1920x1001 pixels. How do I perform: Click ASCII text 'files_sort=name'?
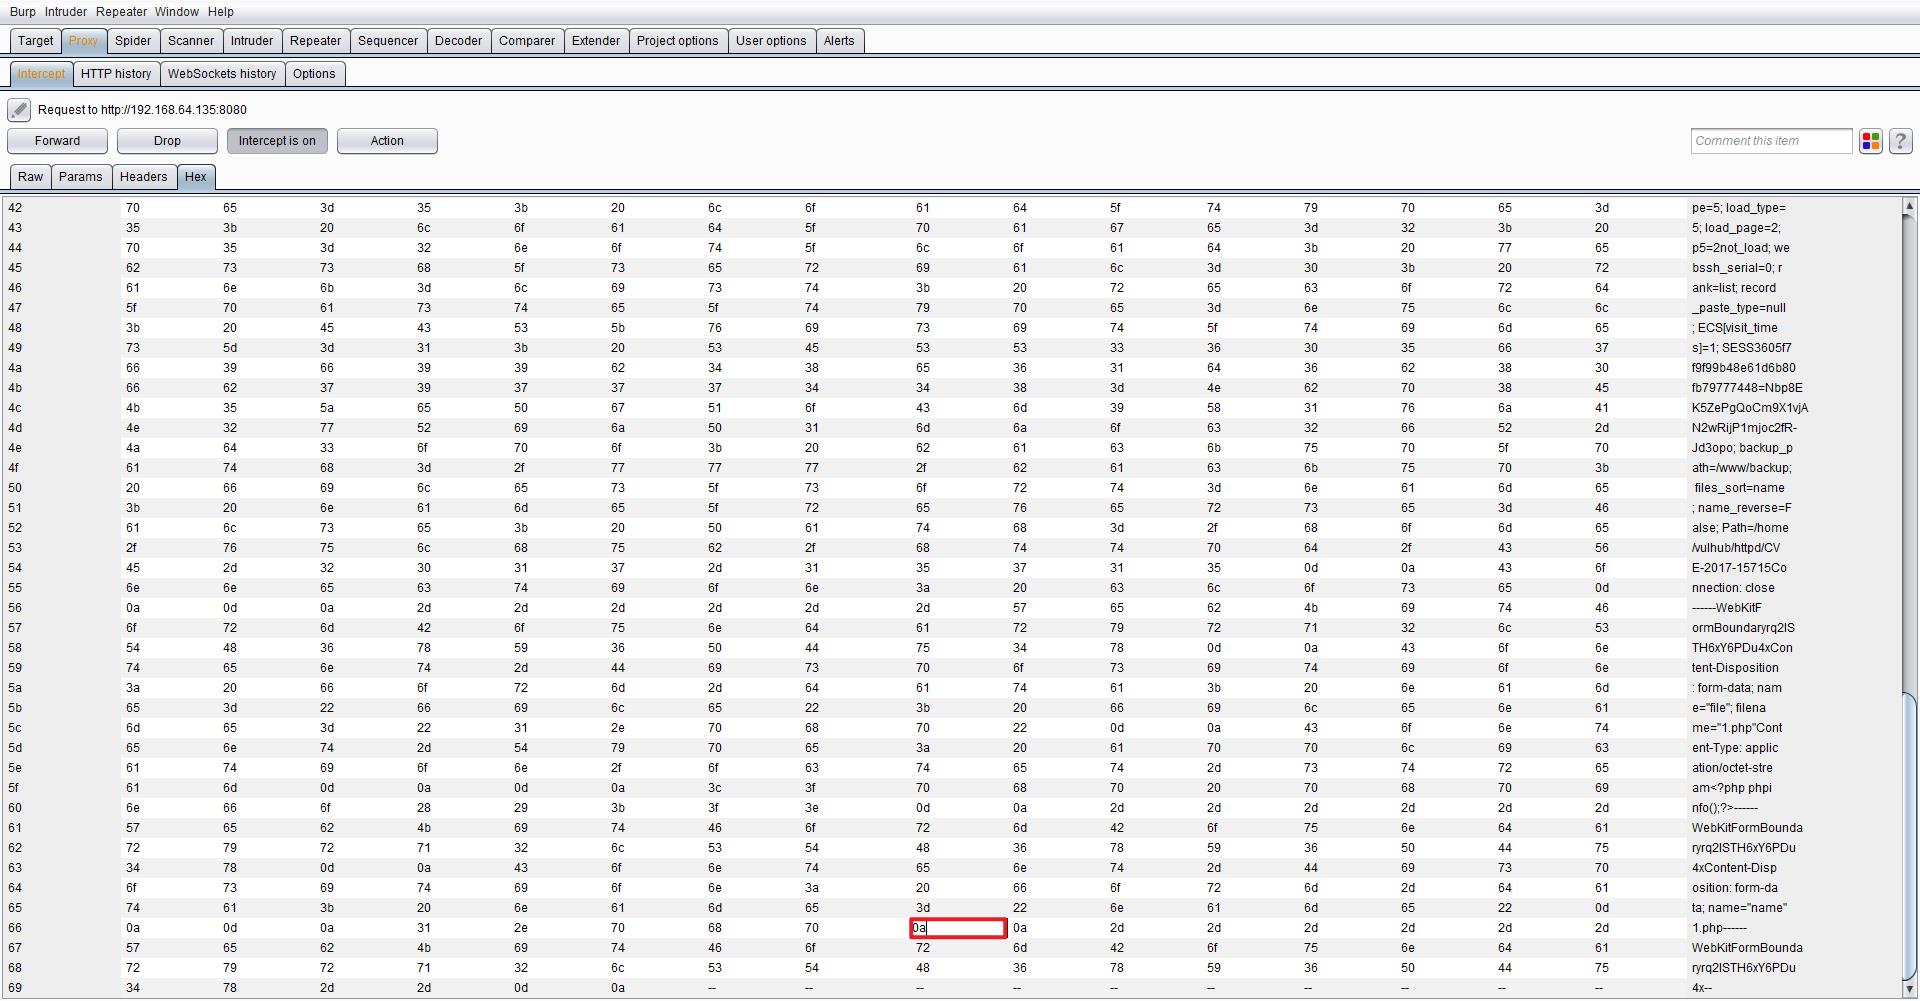point(1740,488)
